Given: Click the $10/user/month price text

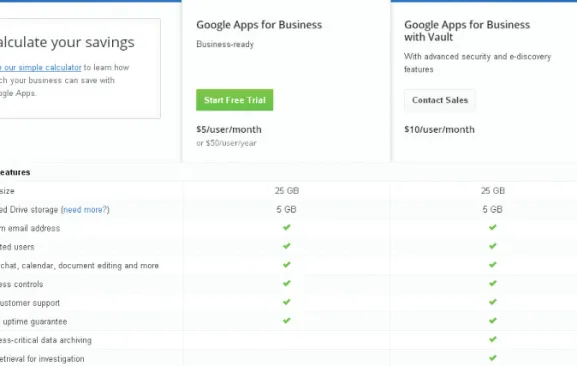Looking at the screenshot, I should (439, 129).
